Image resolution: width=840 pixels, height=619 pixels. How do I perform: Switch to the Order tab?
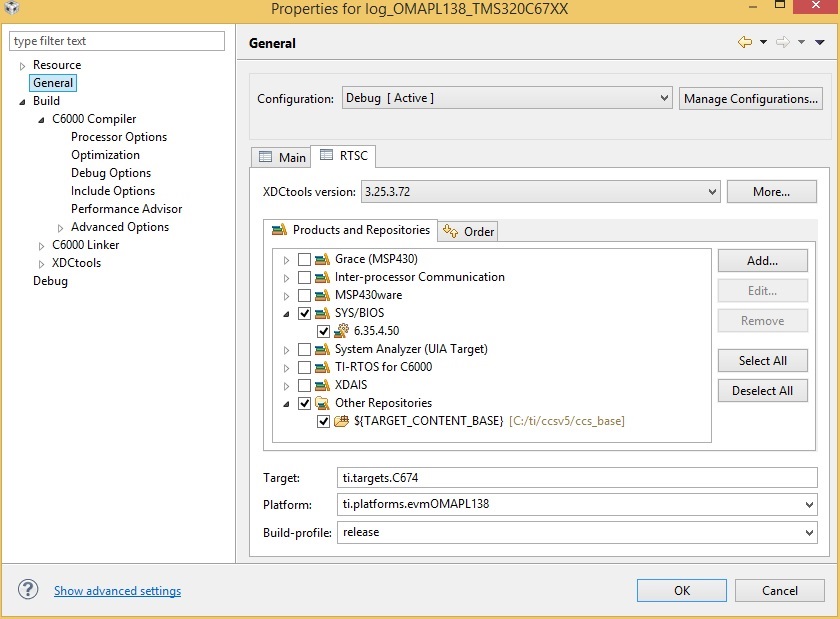pos(468,232)
